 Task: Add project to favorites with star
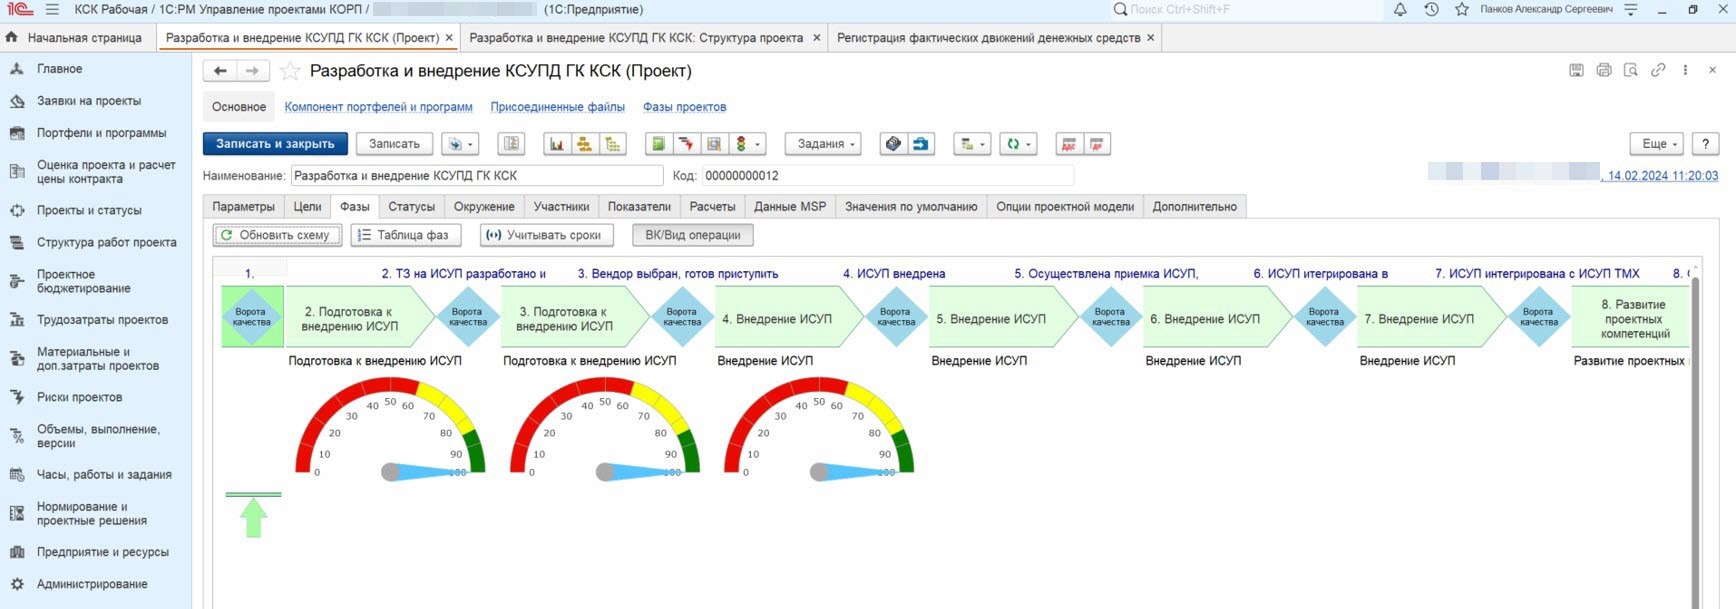click(290, 71)
